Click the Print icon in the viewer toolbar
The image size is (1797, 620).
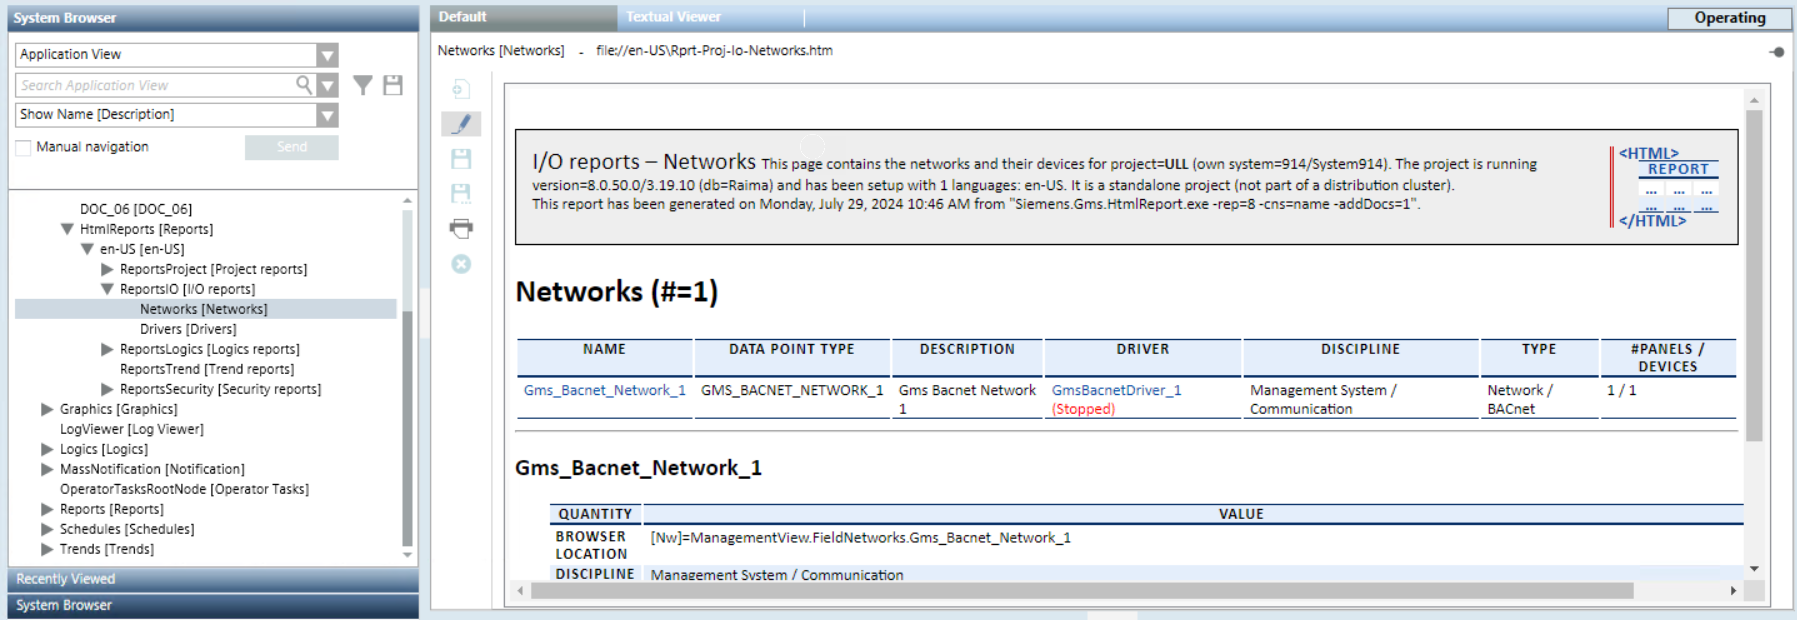click(x=461, y=228)
